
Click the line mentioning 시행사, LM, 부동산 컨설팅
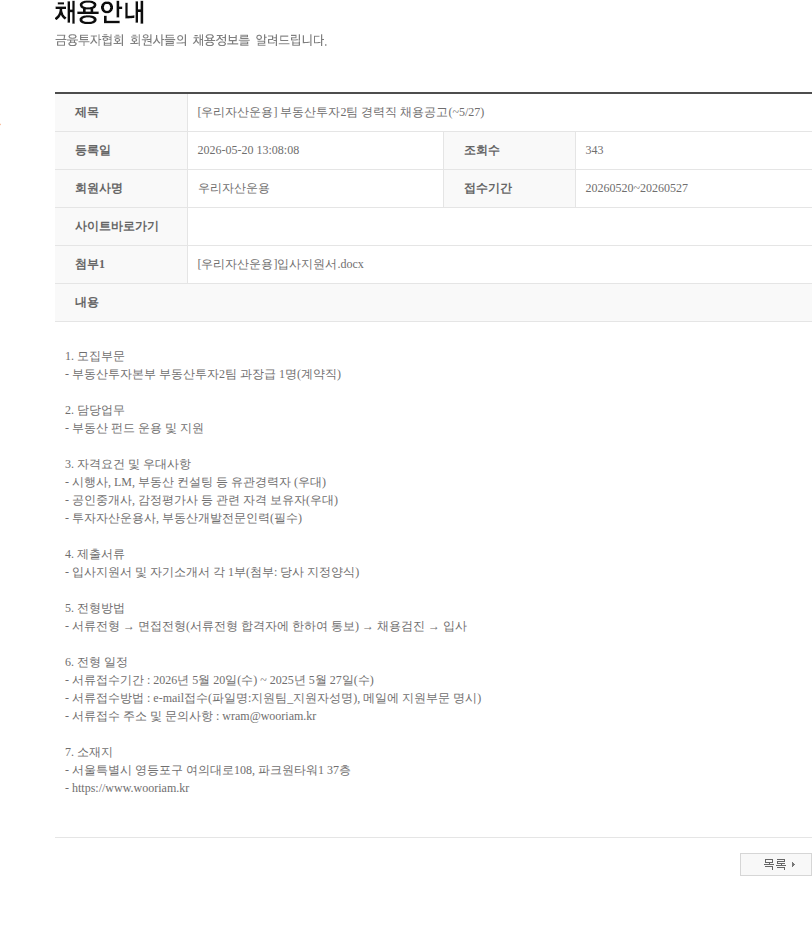pyautogui.click(x=195, y=482)
